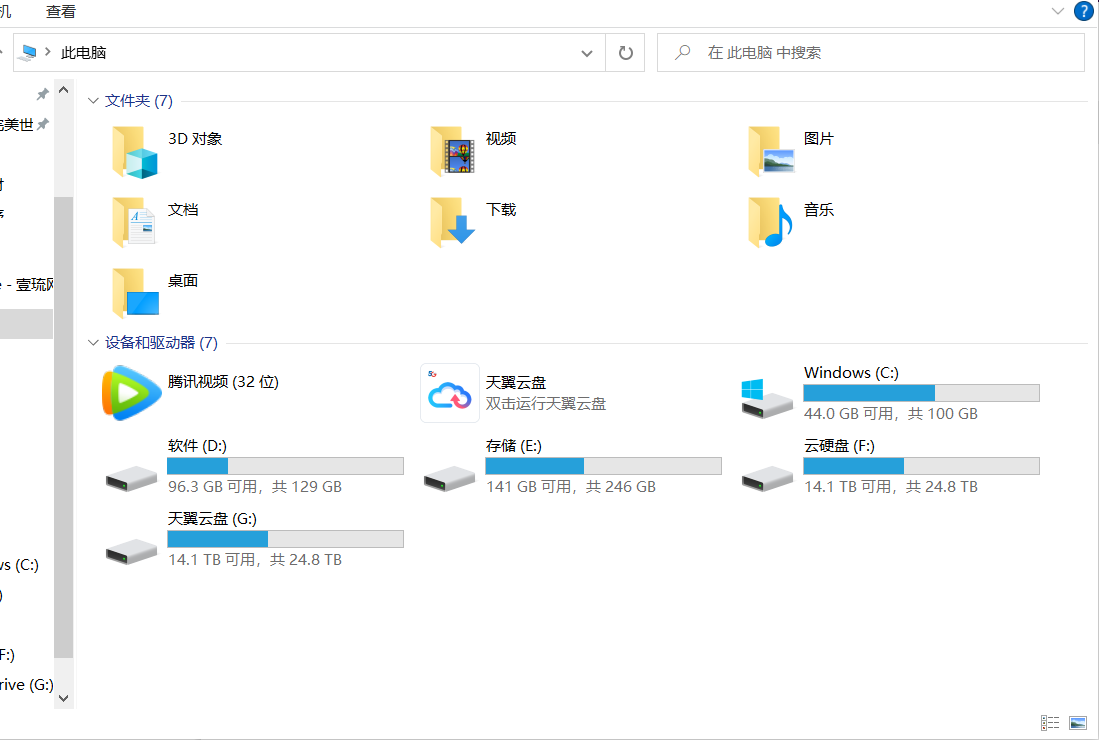Open the 桌面 folder icon

coord(135,293)
